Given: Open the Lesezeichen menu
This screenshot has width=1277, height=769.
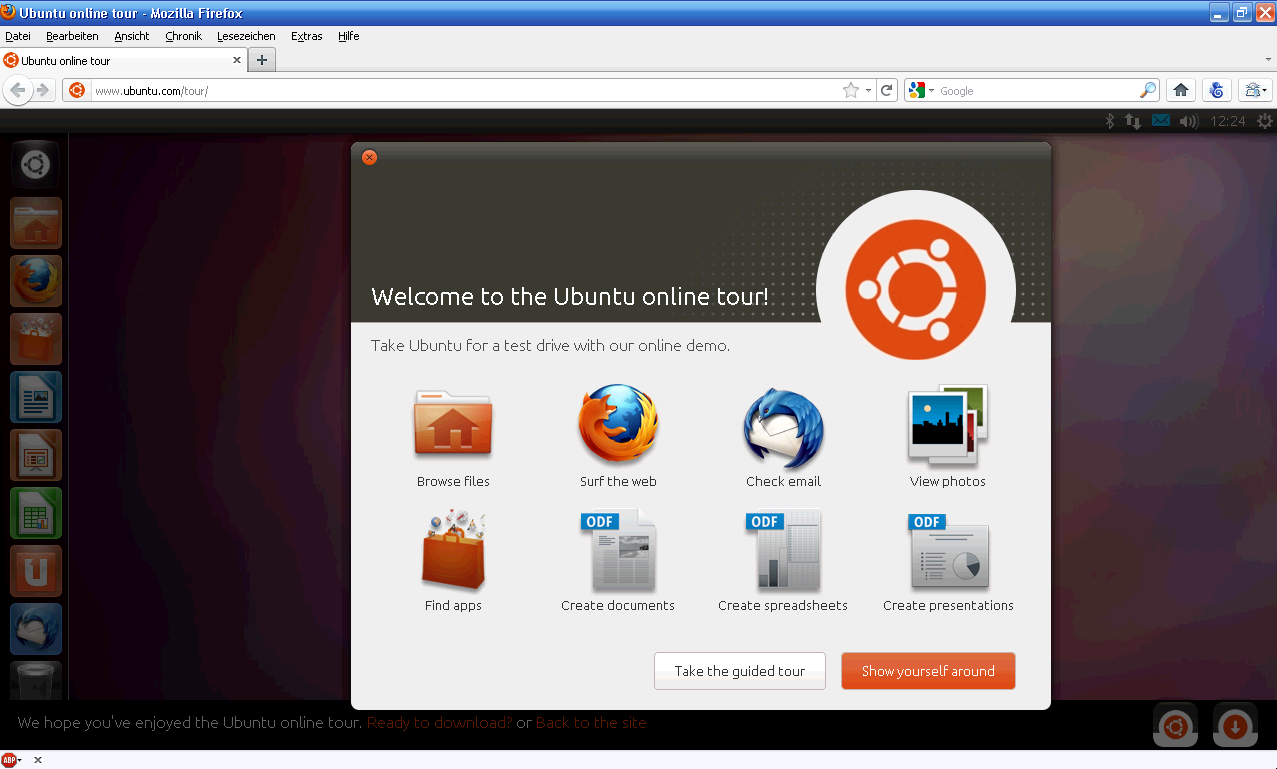Looking at the screenshot, I should click(x=246, y=36).
